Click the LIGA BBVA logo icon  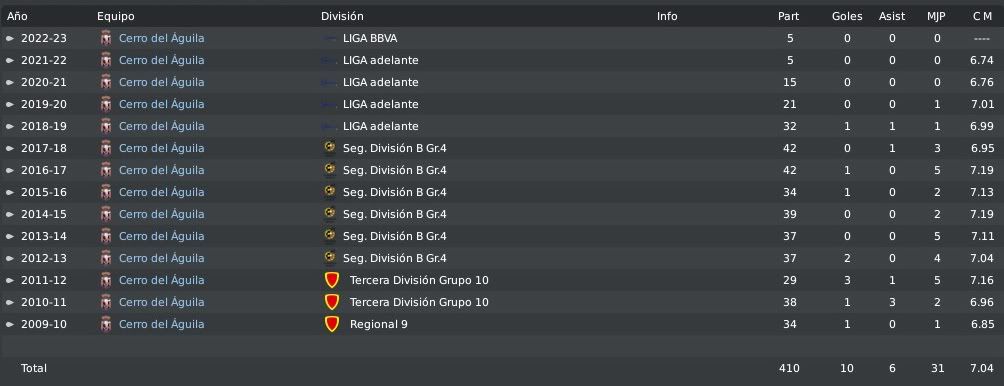coord(330,38)
